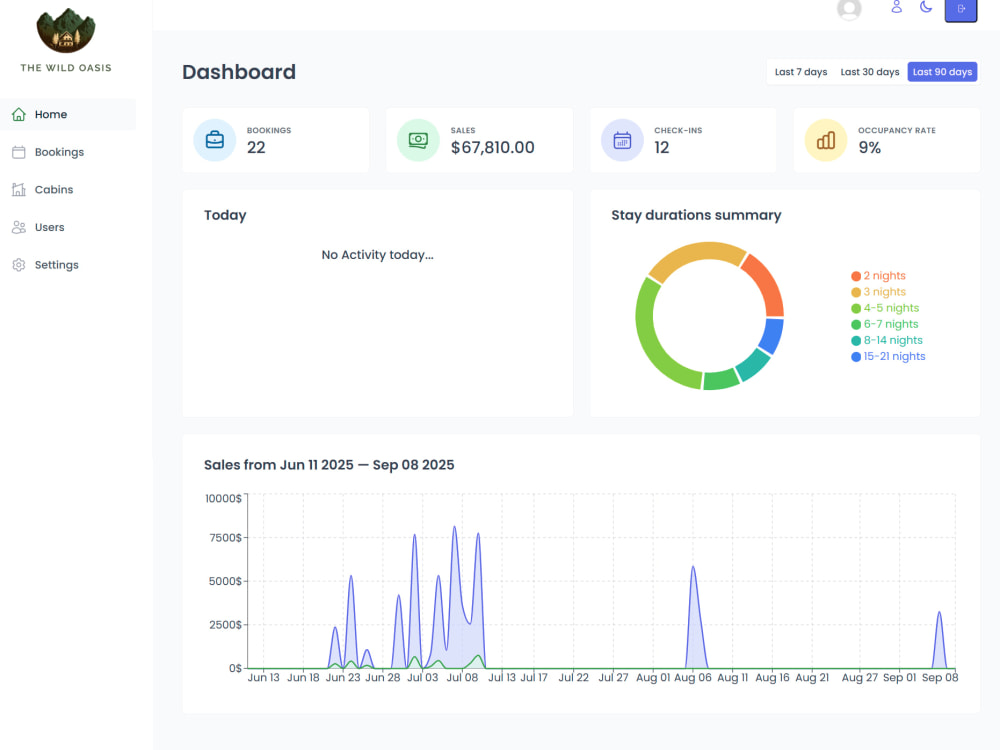Click the No Activity today message
Screen dimensions: 1000x750
coord(378,255)
